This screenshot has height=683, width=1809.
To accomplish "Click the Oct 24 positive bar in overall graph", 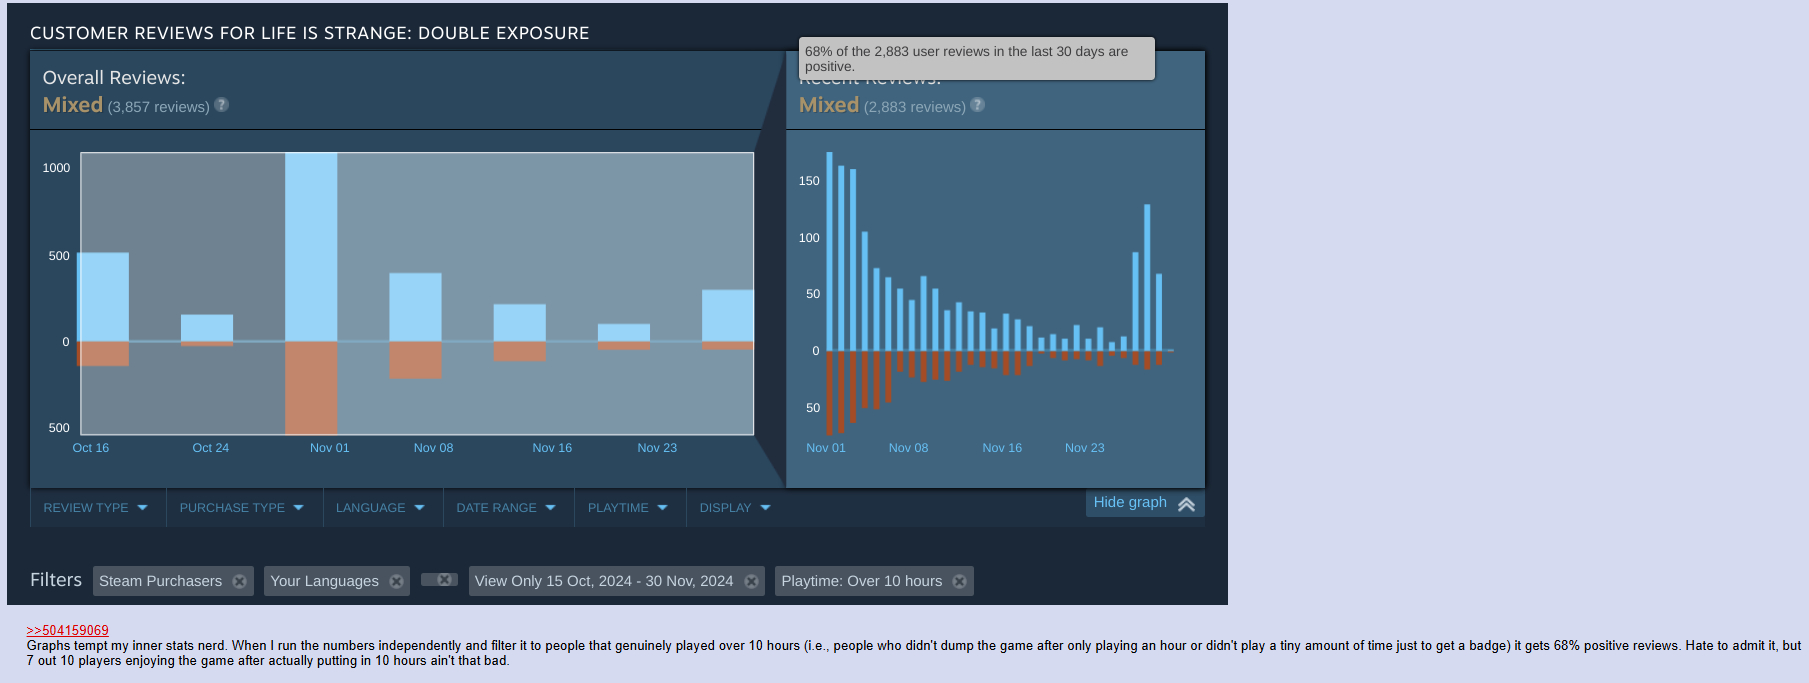I will tap(207, 328).
